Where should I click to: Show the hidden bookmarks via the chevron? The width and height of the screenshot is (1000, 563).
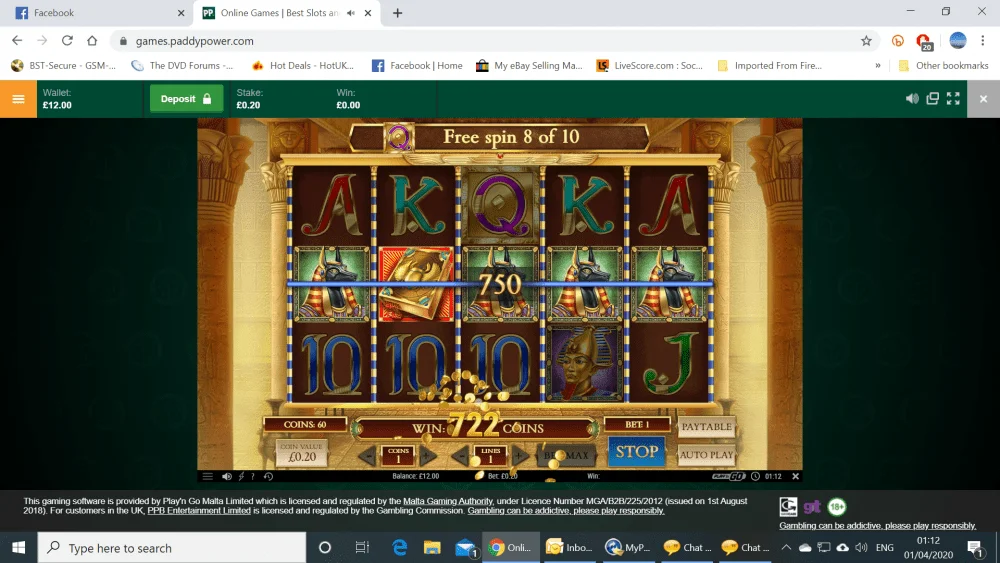[x=878, y=66]
